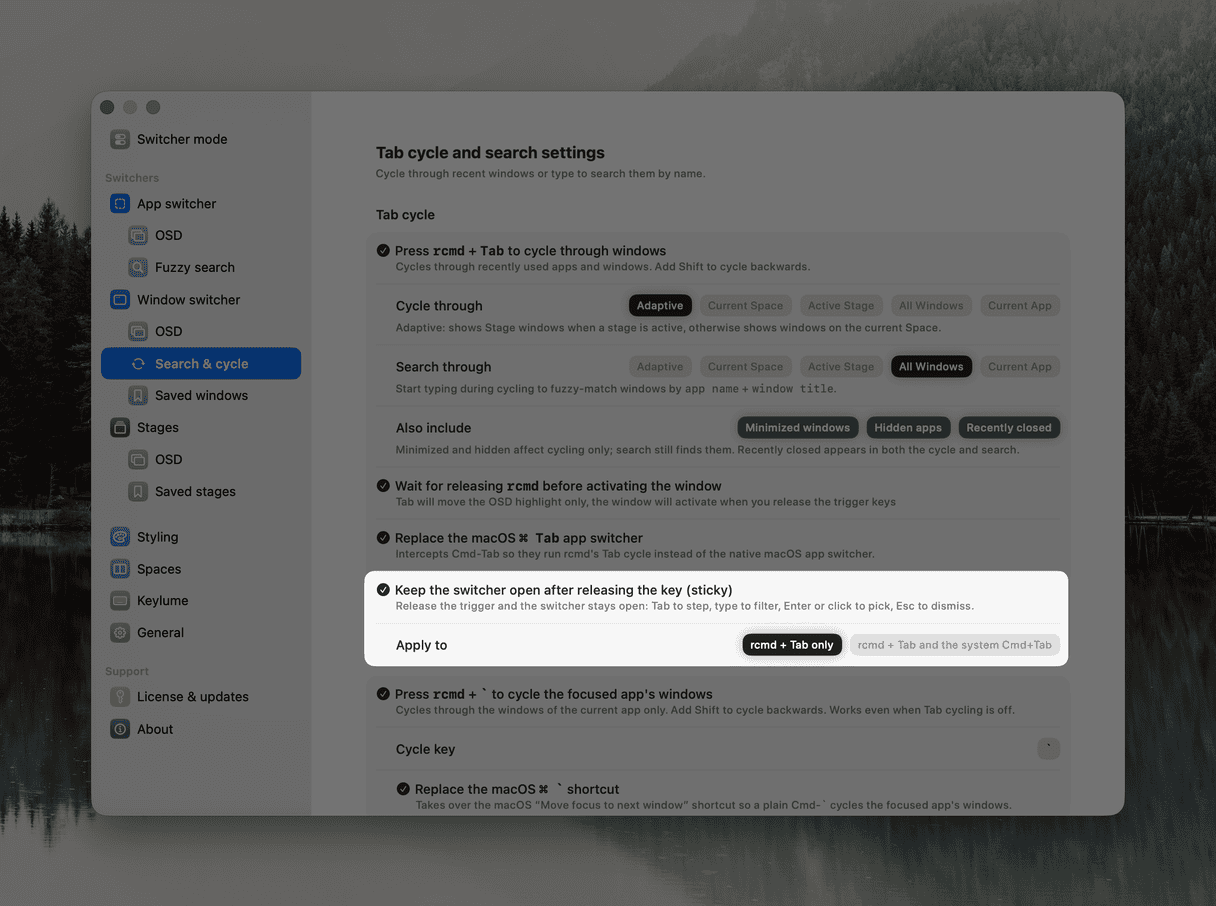Viewport: 1216px width, 906px height.
Task: Select the Search & cycle sidebar item
Action: pos(201,364)
